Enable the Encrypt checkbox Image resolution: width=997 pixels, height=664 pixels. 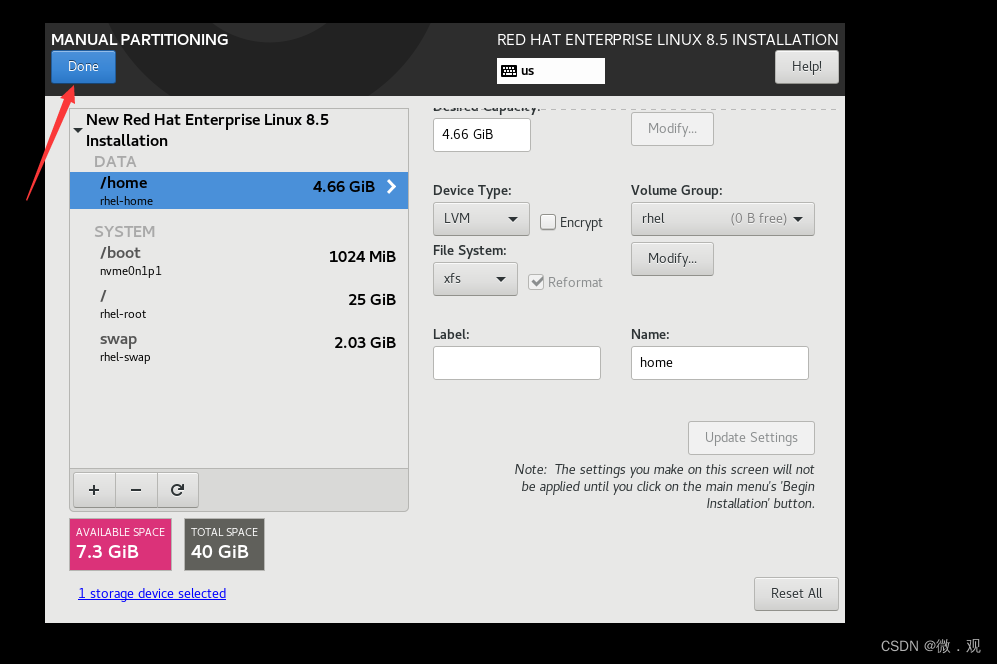(547, 222)
